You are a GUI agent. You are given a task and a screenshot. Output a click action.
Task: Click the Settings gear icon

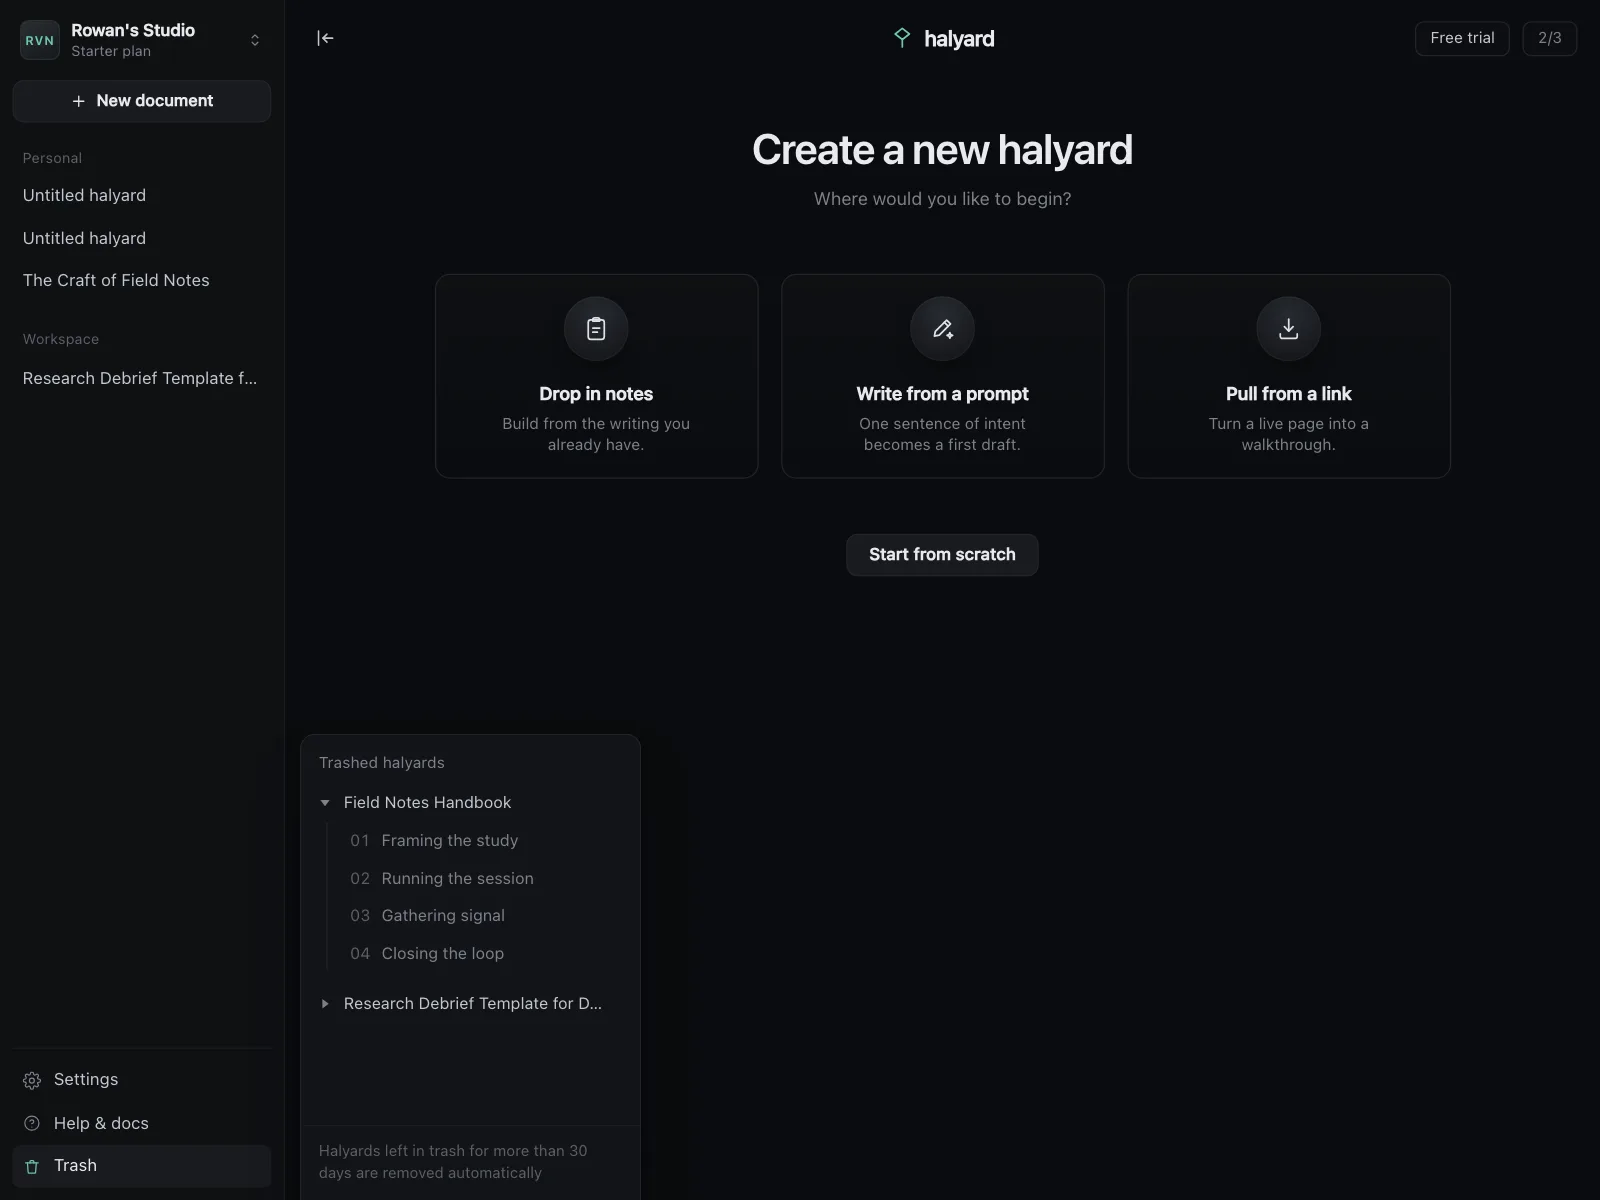click(x=32, y=1080)
